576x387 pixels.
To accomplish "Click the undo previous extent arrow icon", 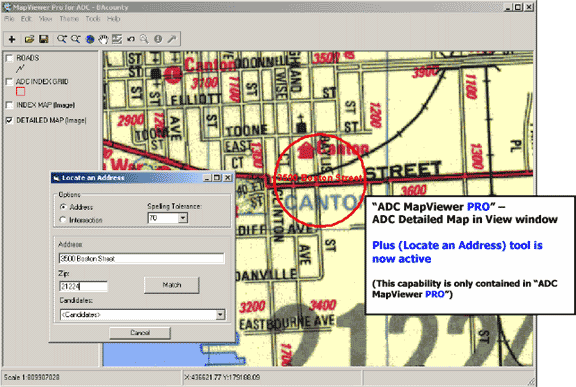I will pos(131,39).
